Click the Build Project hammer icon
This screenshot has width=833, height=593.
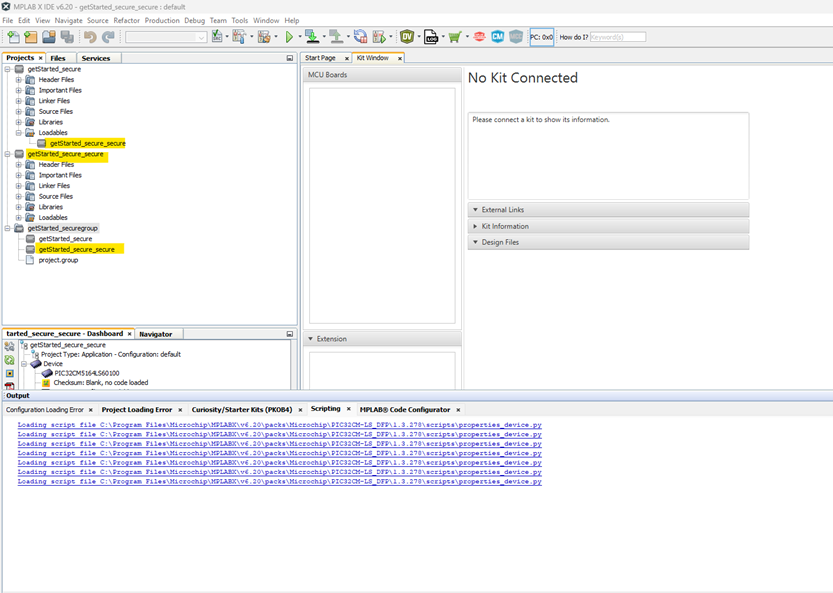(x=239, y=36)
